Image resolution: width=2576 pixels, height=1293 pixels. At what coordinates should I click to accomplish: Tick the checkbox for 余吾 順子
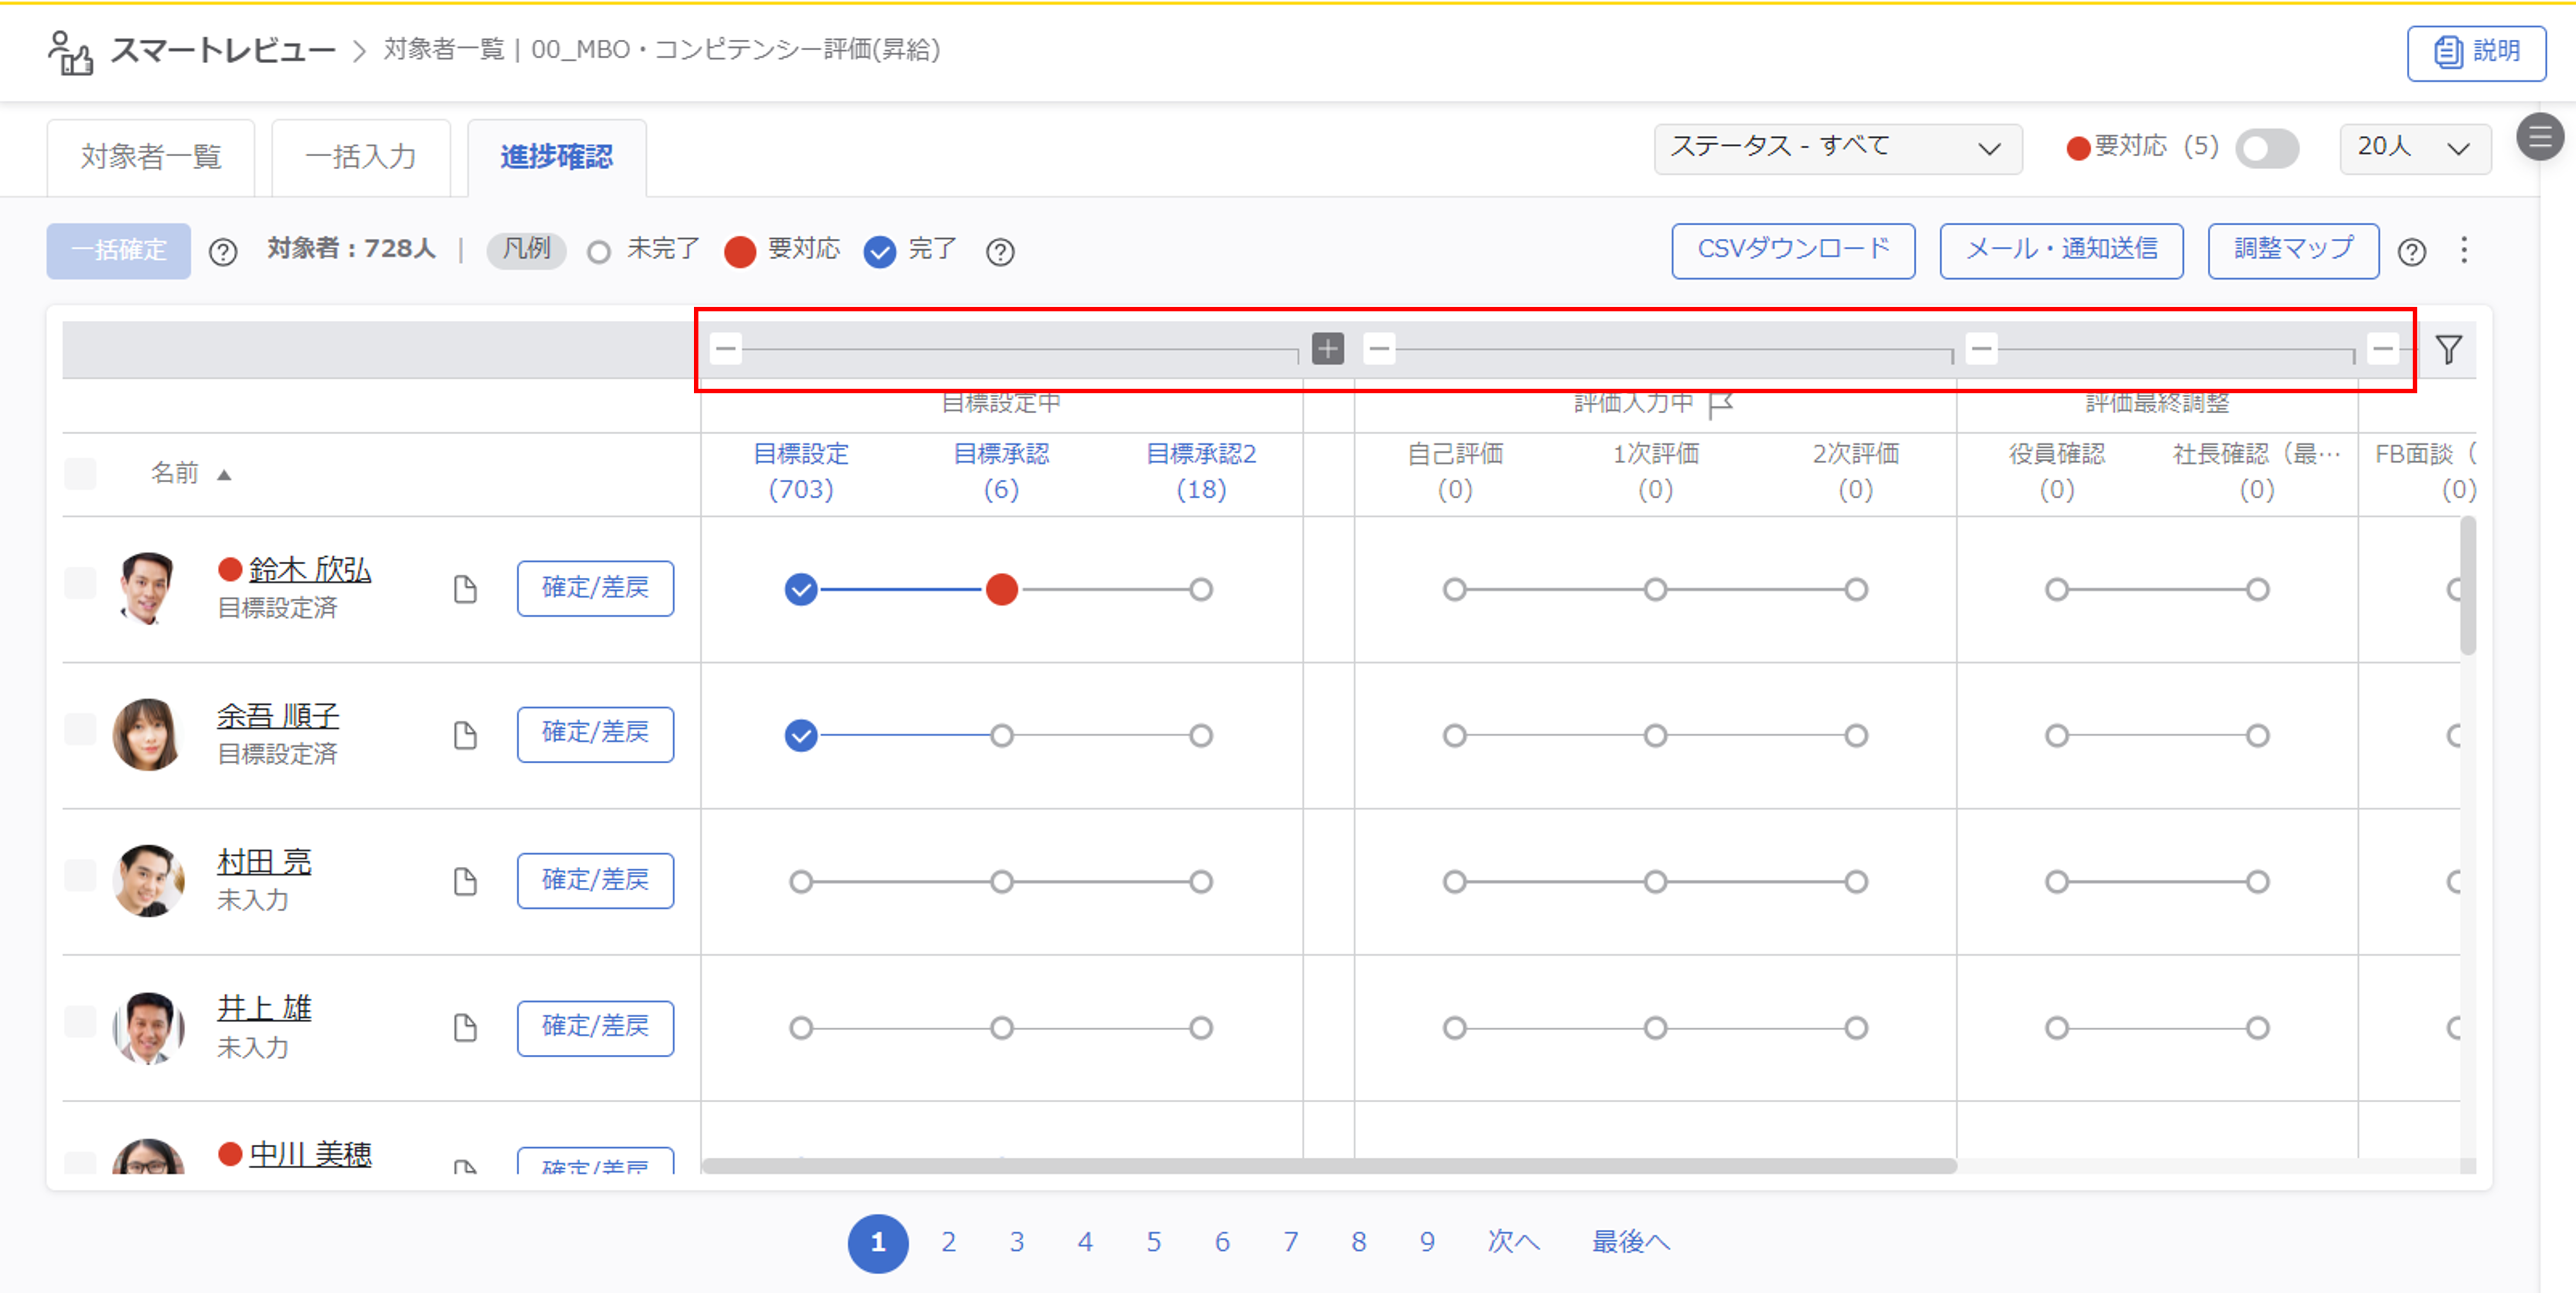pyautogui.click(x=80, y=729)
